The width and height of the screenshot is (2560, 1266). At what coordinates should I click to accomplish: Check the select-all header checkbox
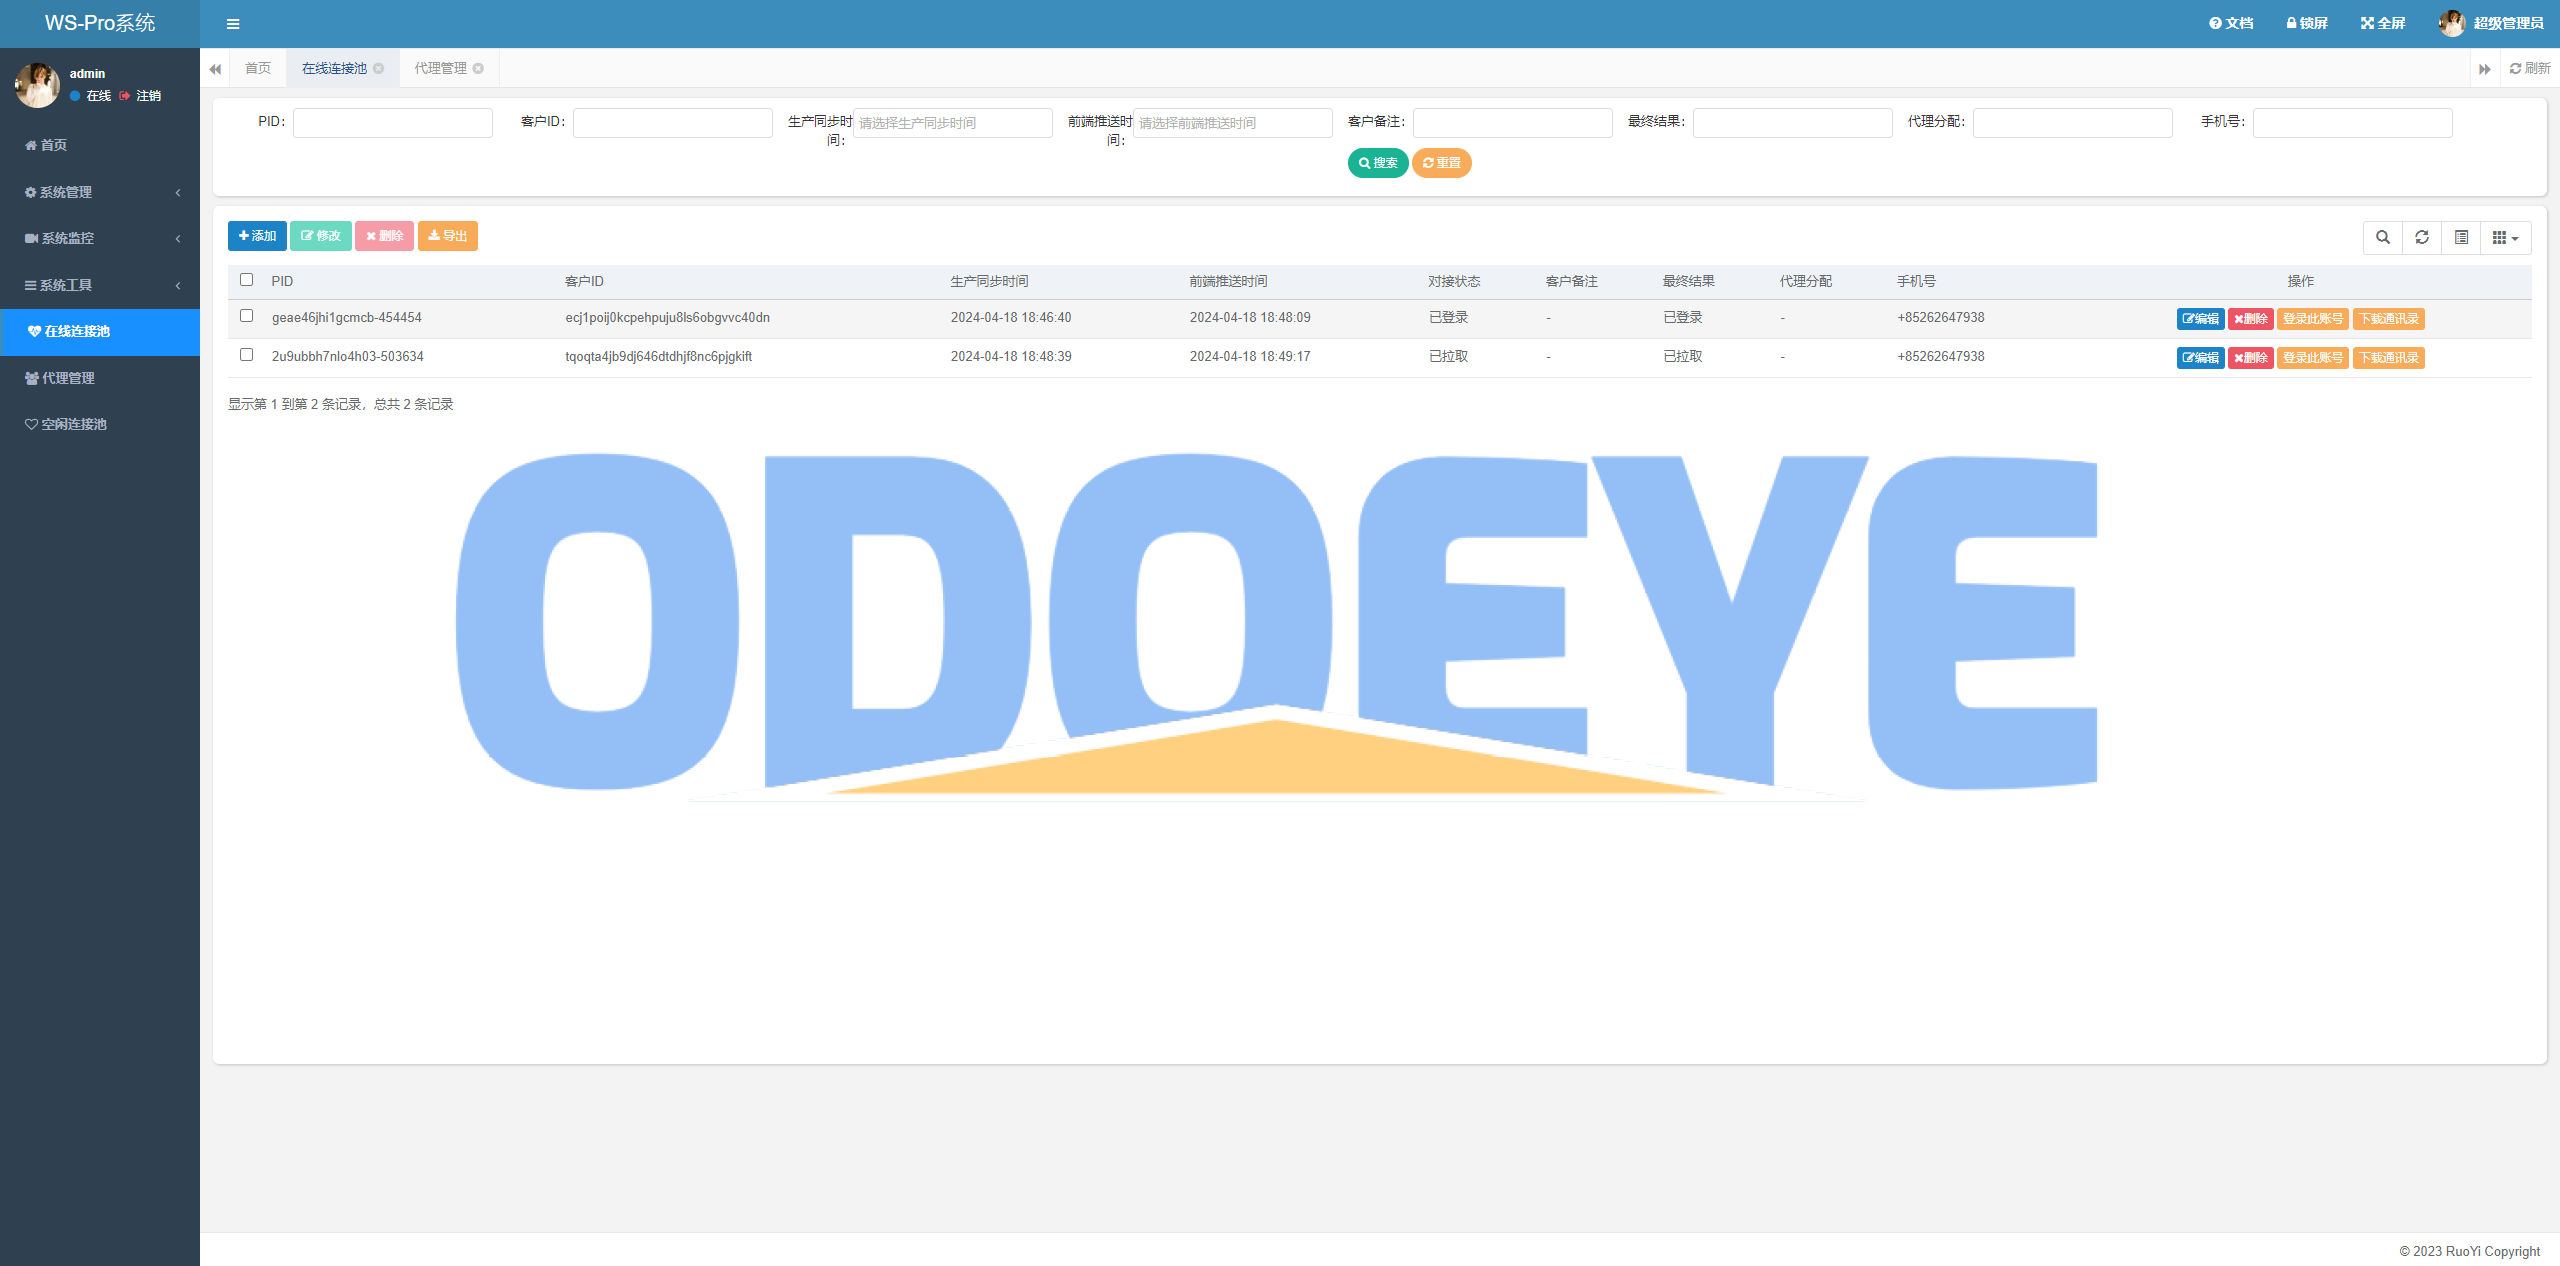tap(246, 280)
